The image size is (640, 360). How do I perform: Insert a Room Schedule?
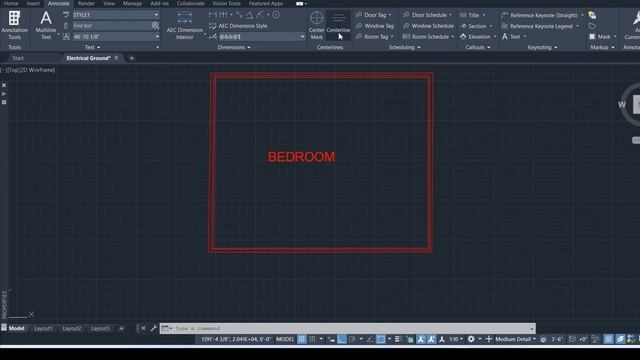[426, 37]
